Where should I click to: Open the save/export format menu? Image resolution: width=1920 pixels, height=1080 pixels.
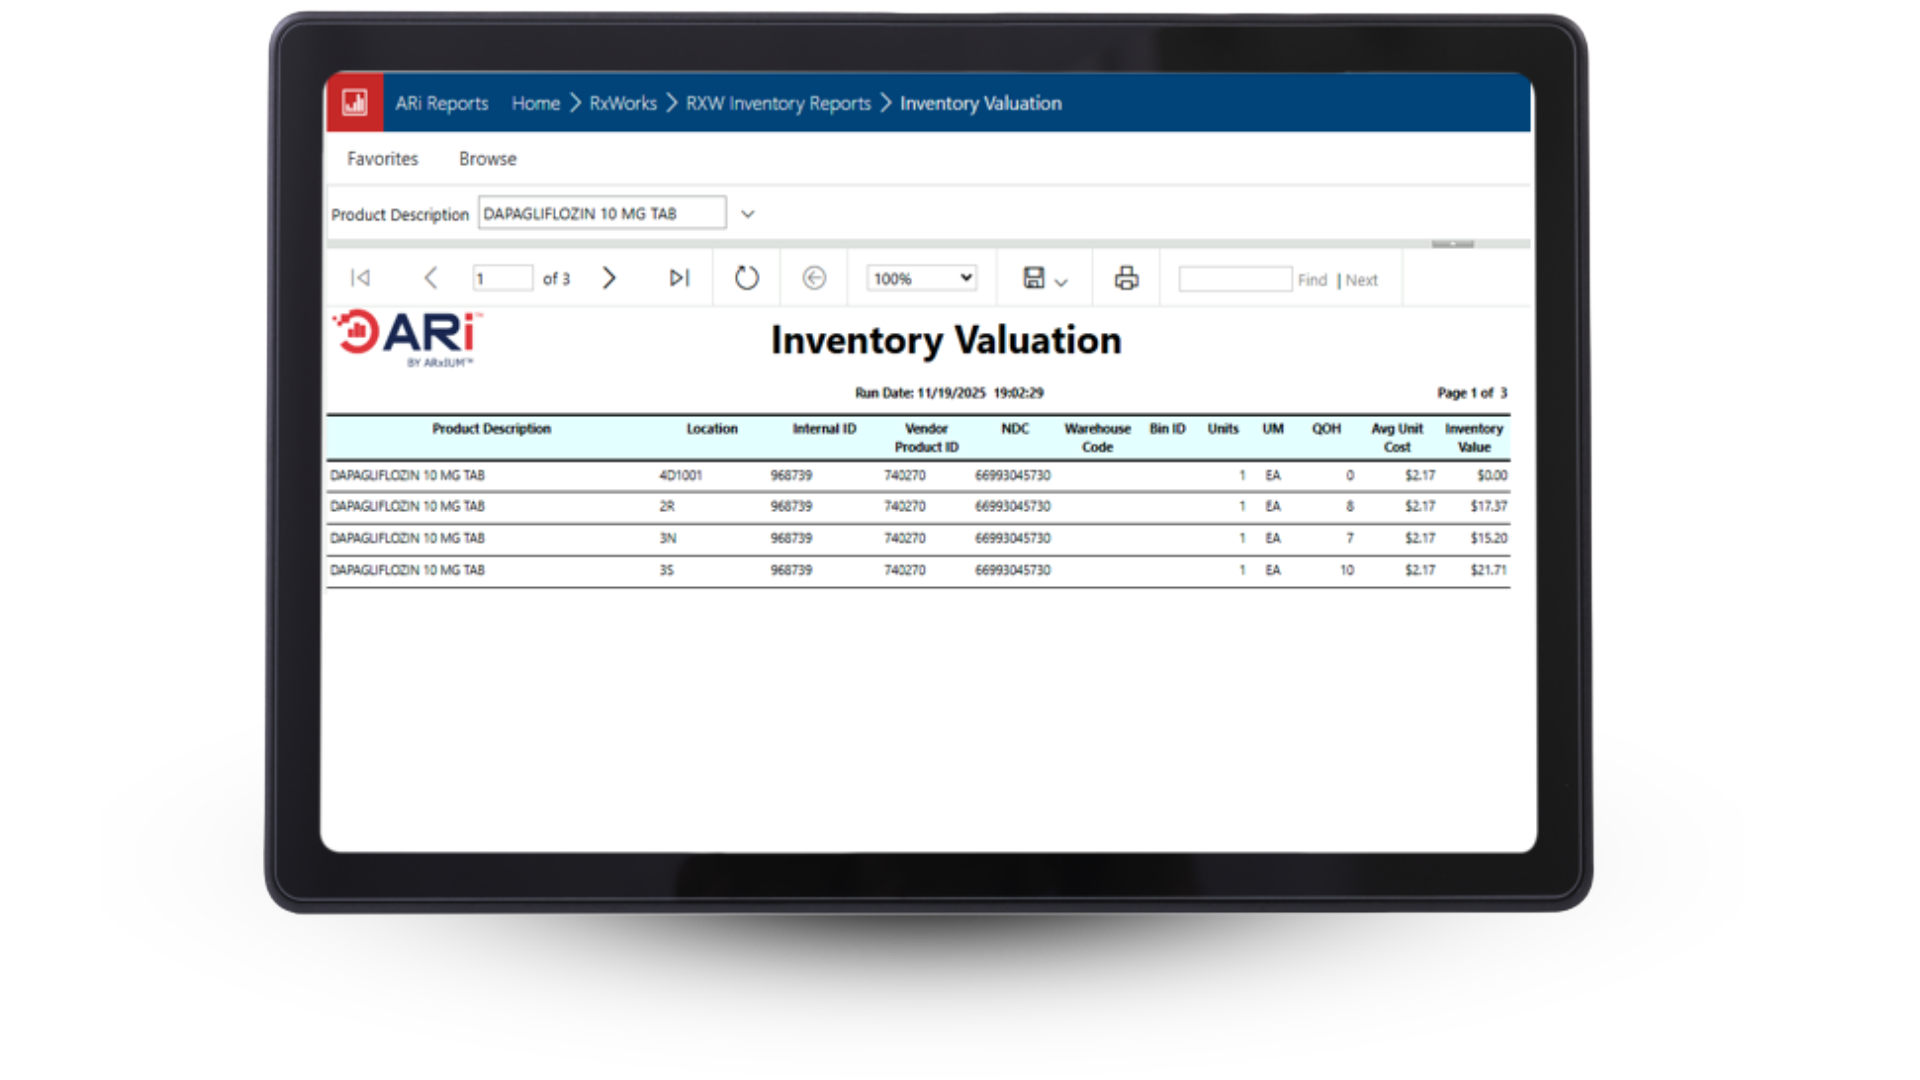coord(1045,279)
